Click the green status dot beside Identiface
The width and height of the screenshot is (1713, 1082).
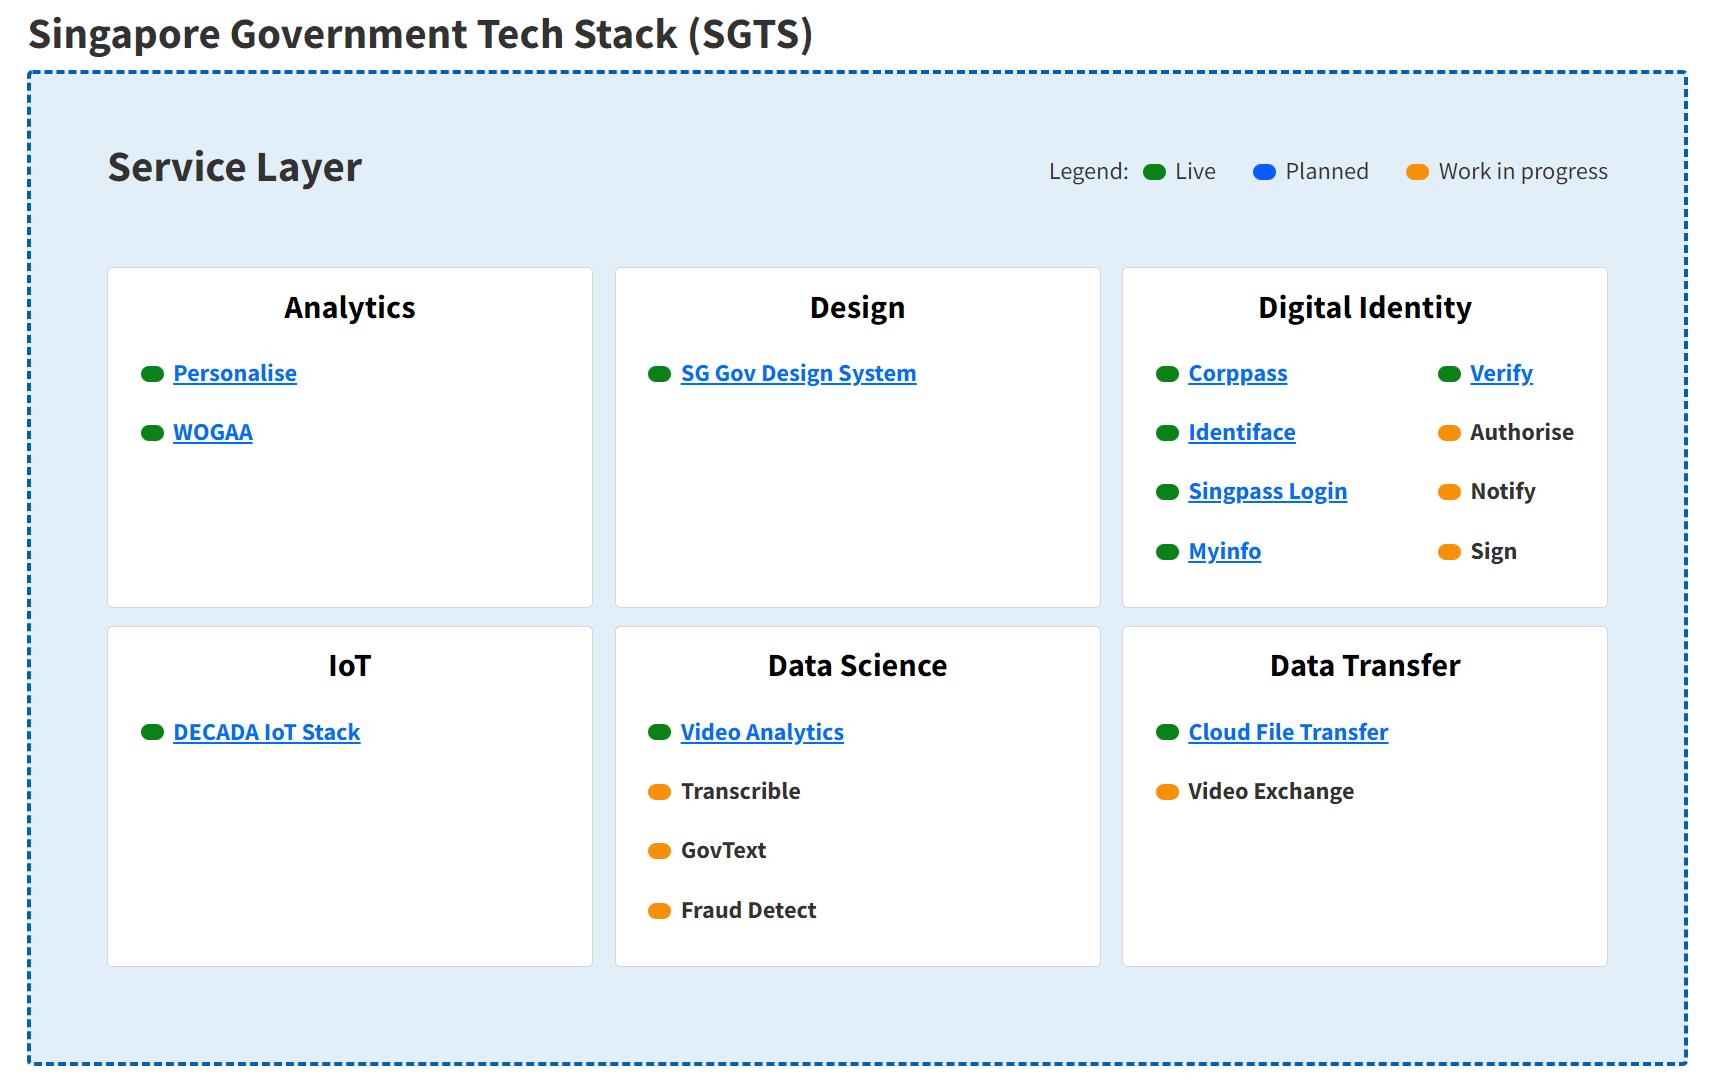[1167, 433]
